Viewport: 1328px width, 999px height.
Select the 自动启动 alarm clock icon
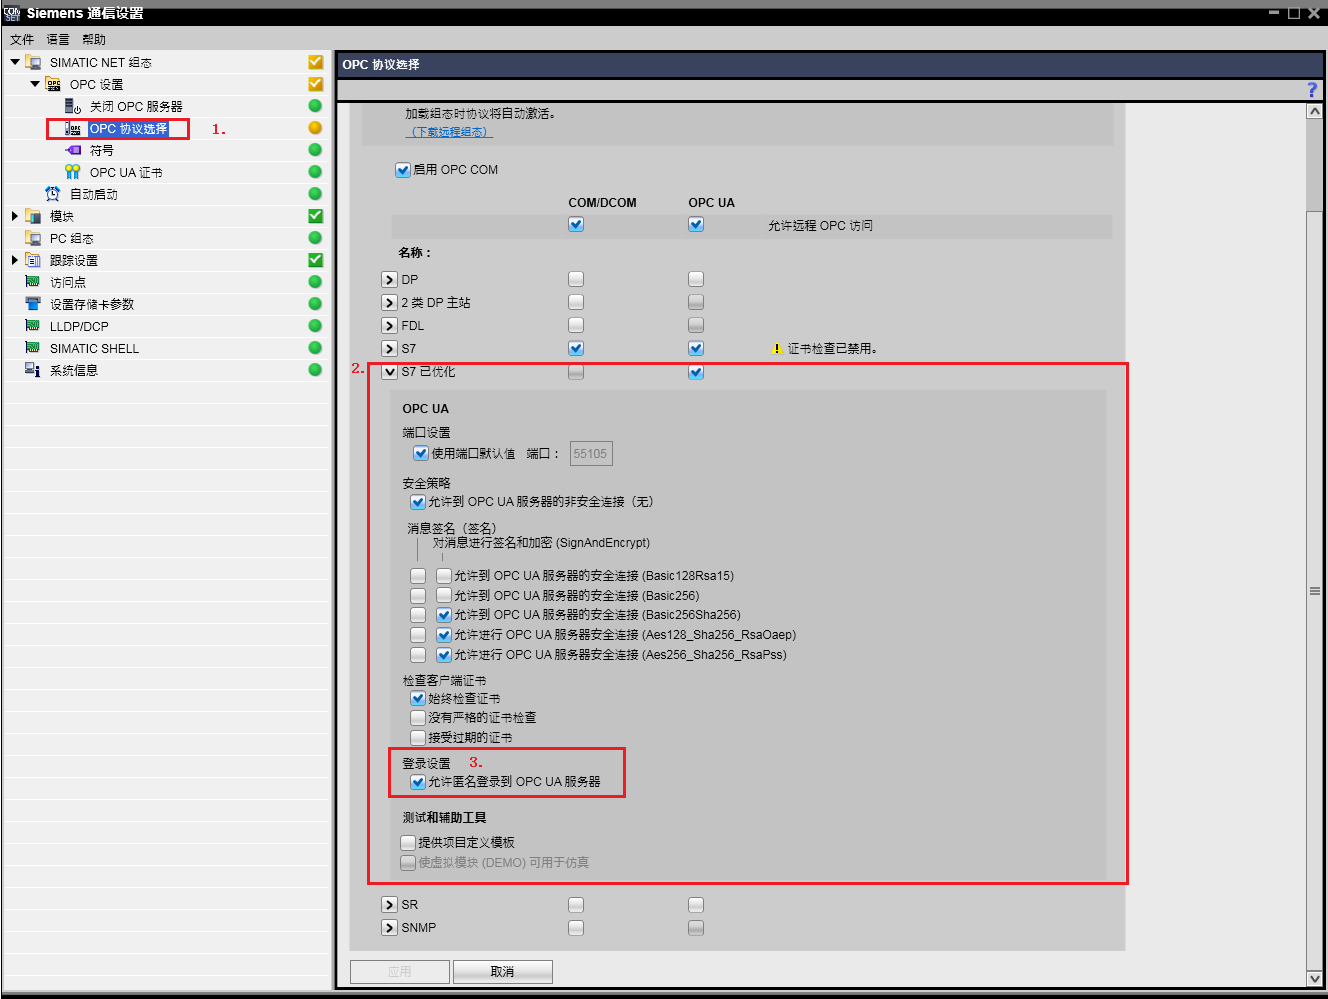click(x=52, y=194)
